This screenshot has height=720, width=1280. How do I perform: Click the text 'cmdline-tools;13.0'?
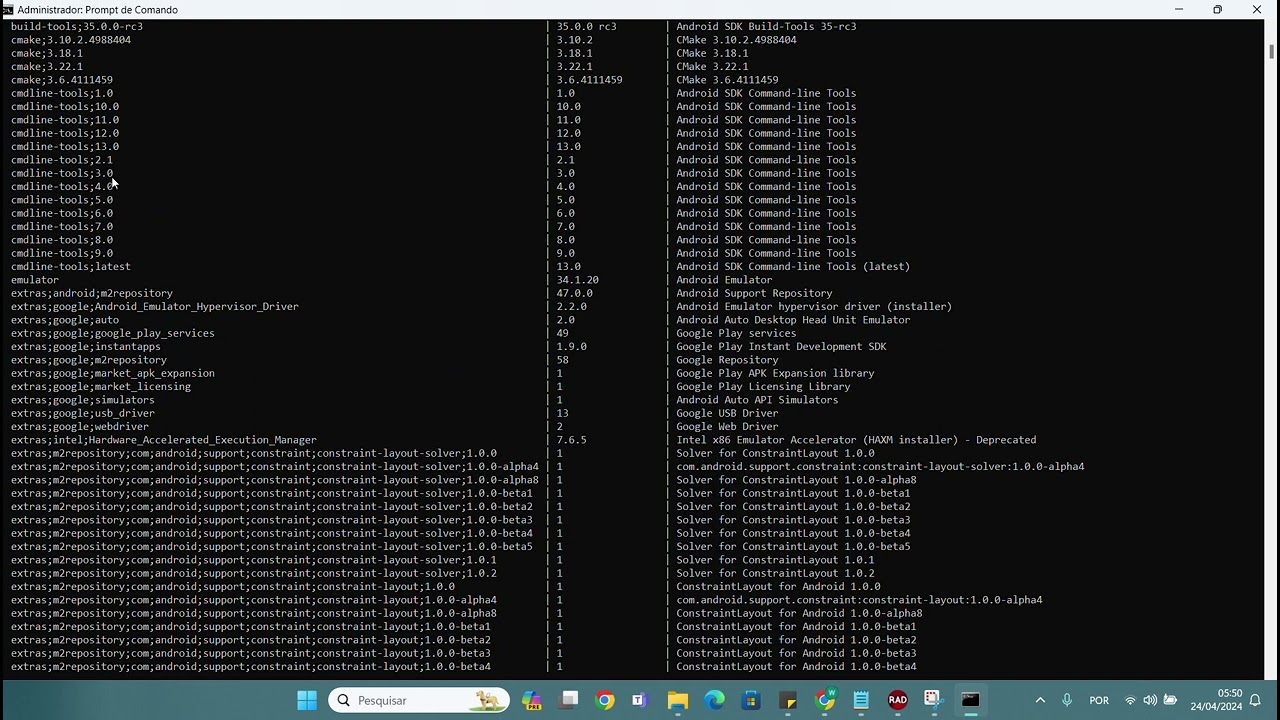pyautogui.click(x=65, y=146)
